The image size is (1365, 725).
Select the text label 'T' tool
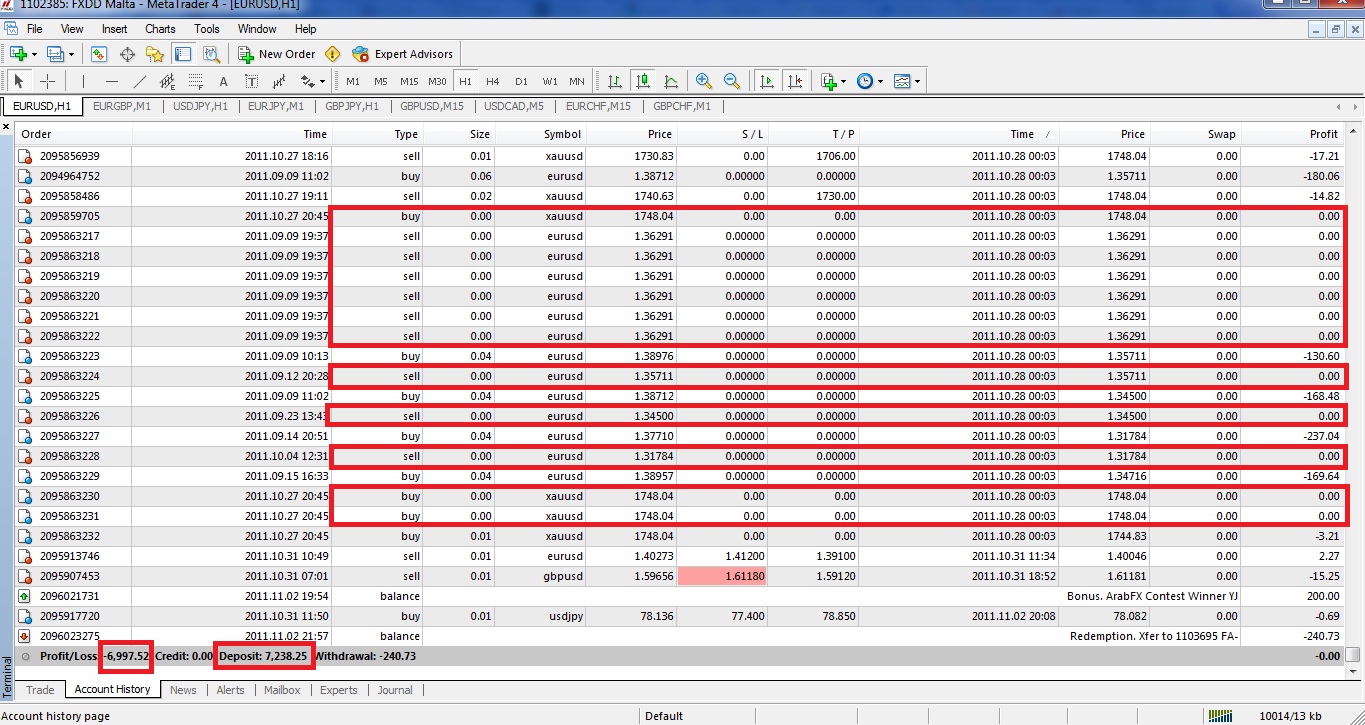point(251,81)
